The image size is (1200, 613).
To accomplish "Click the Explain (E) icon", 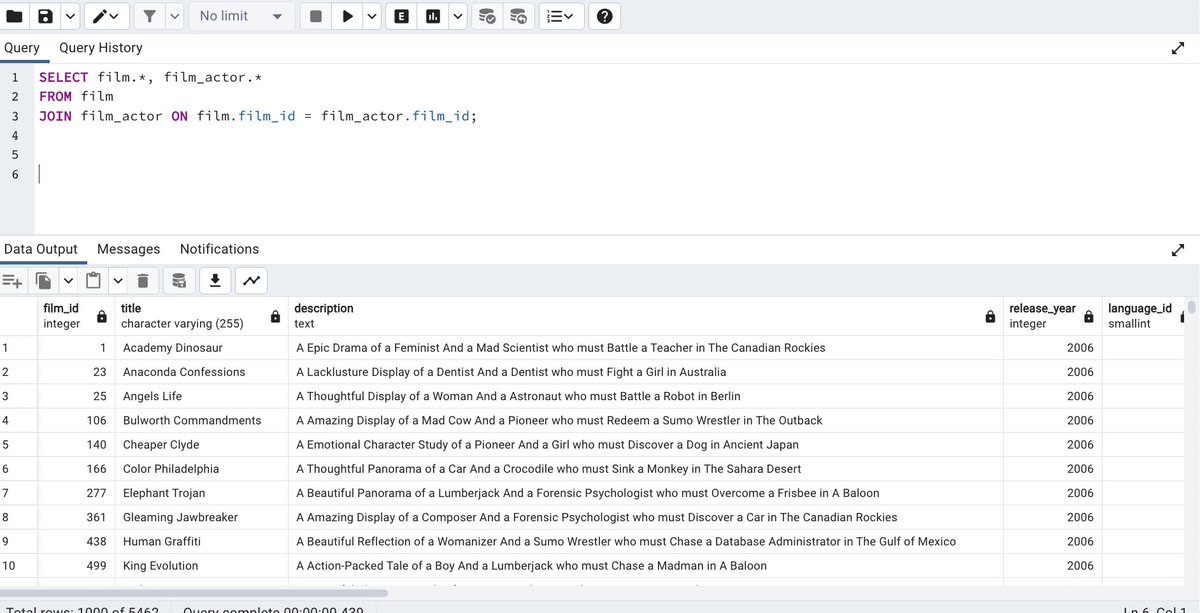I will [x=401, y=16].
